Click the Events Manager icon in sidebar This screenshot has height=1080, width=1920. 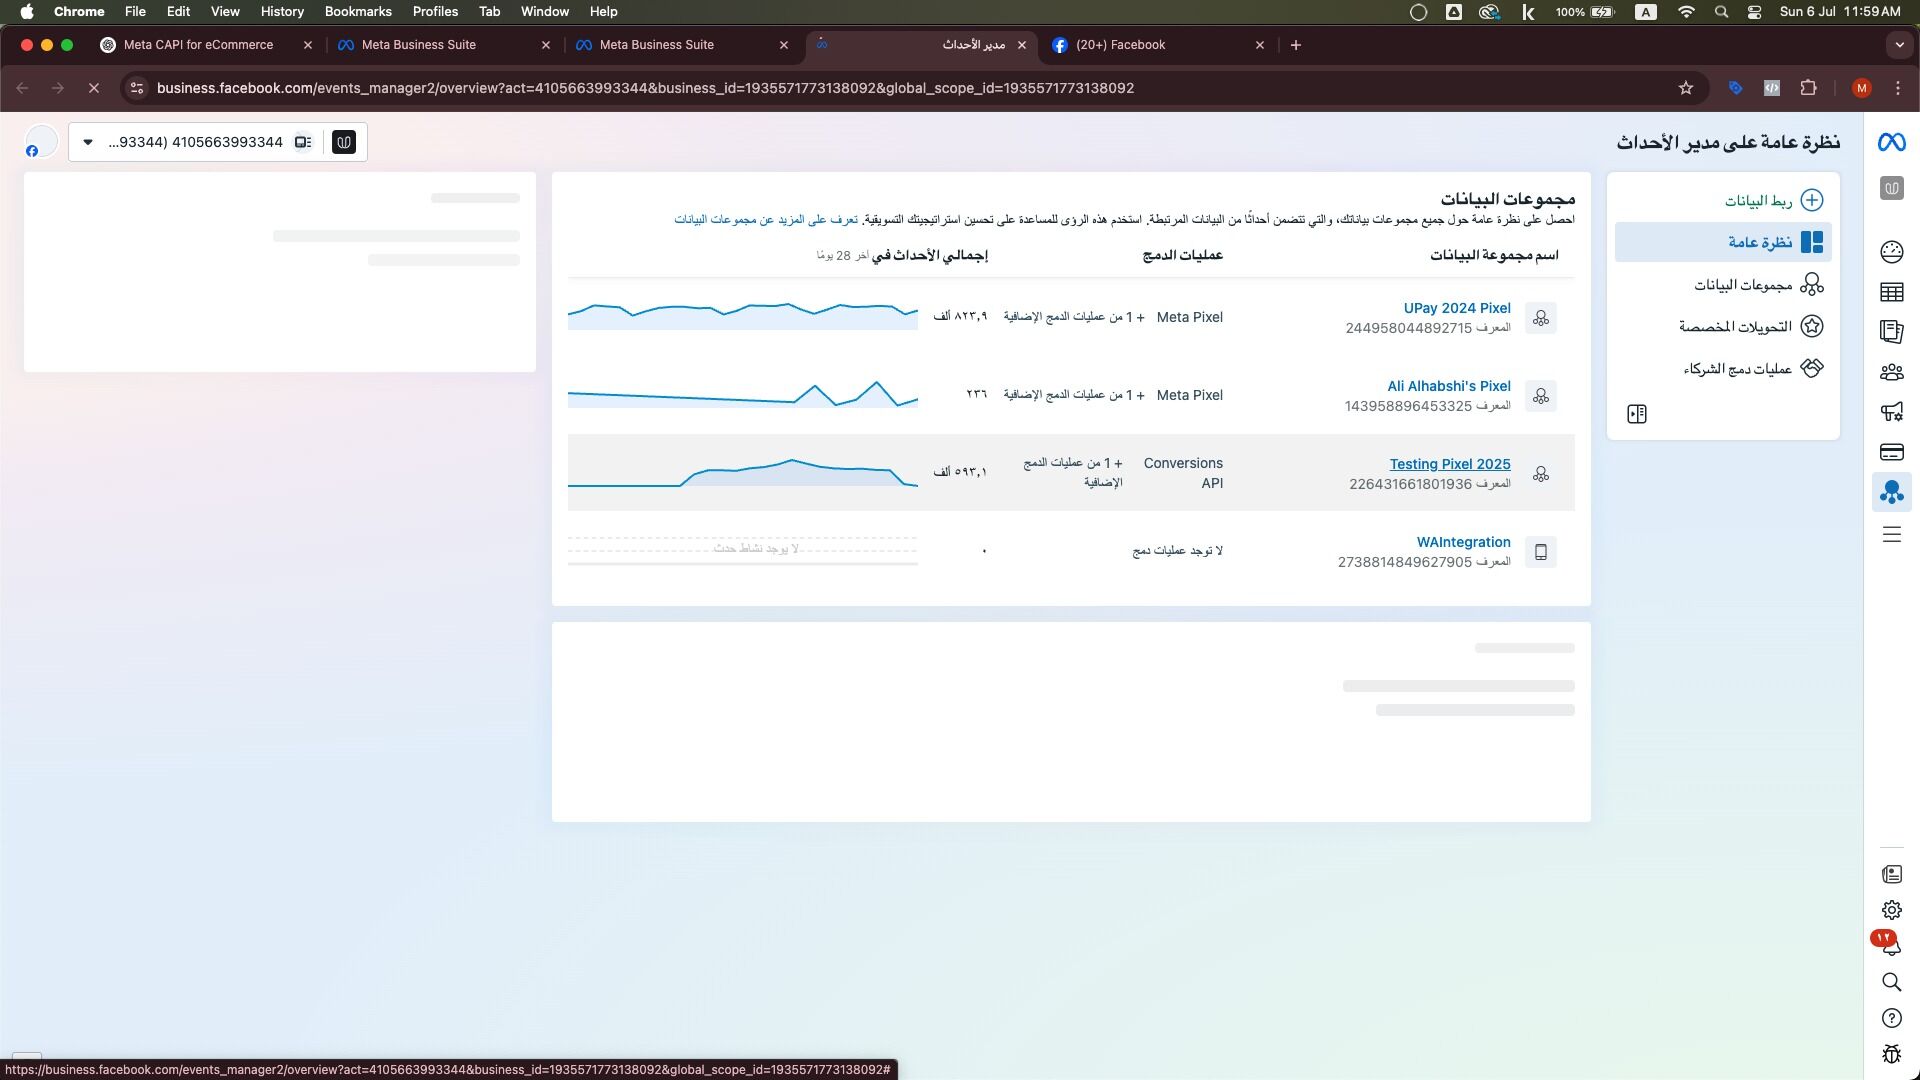(x=1891, y=492)
